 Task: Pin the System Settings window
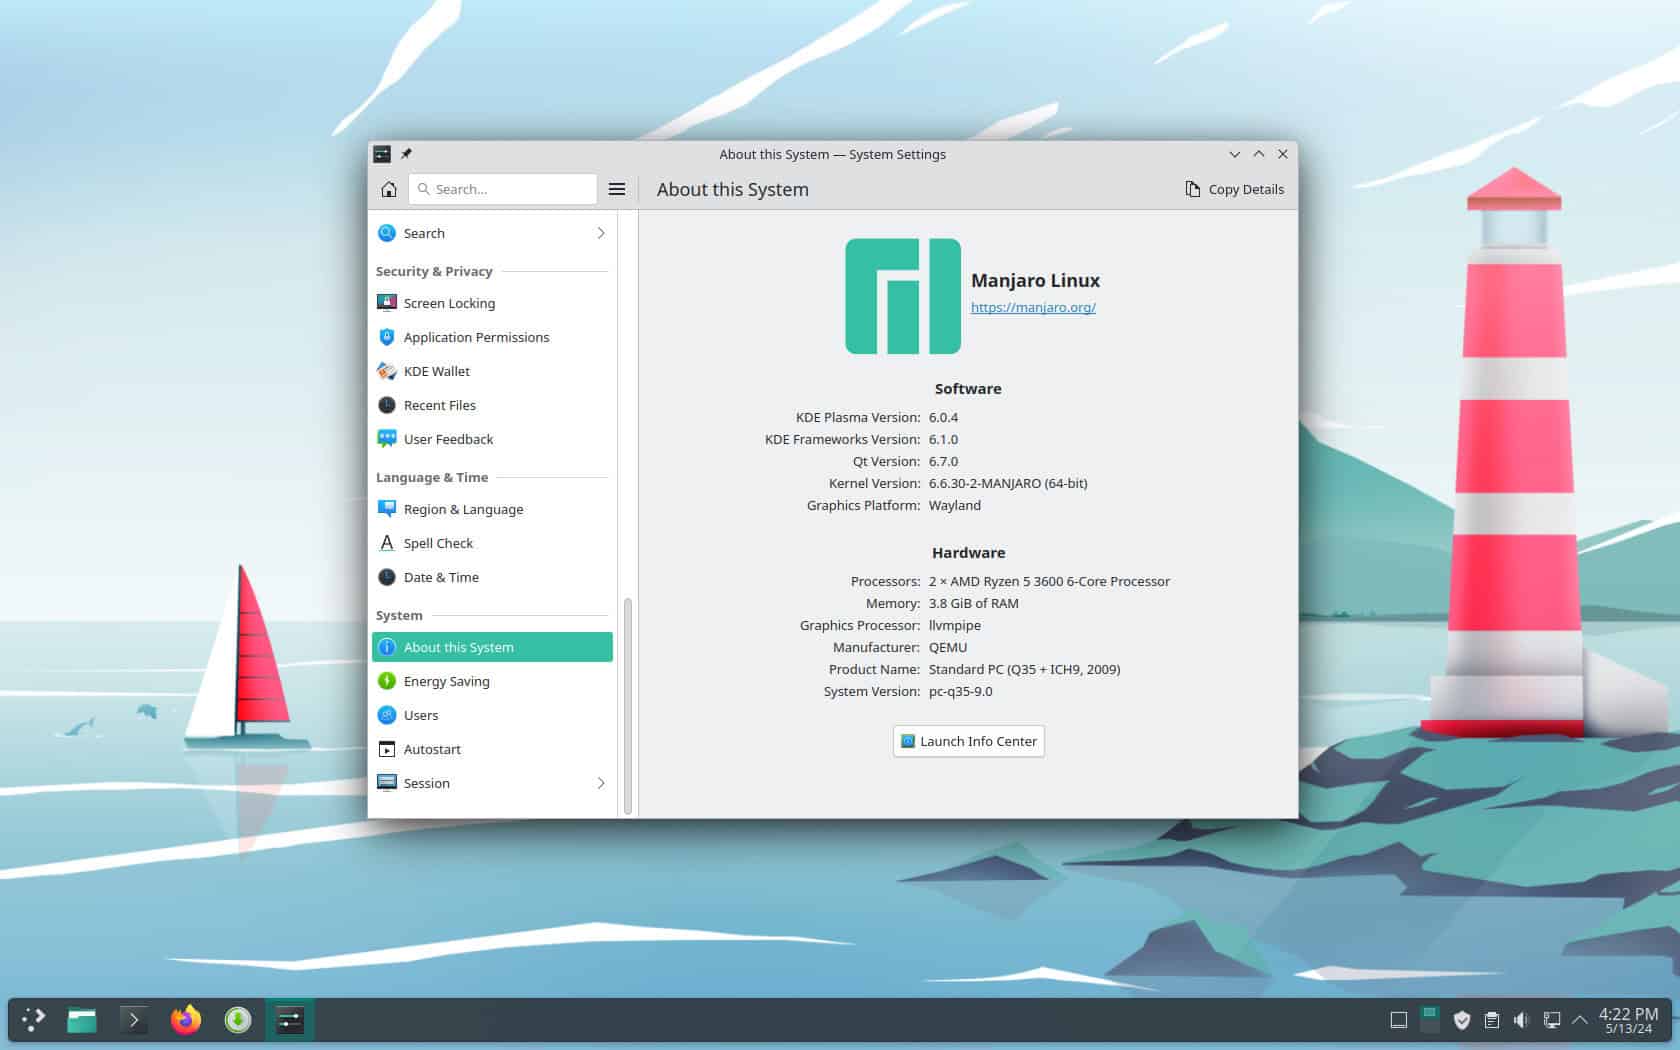click(406, 154)
